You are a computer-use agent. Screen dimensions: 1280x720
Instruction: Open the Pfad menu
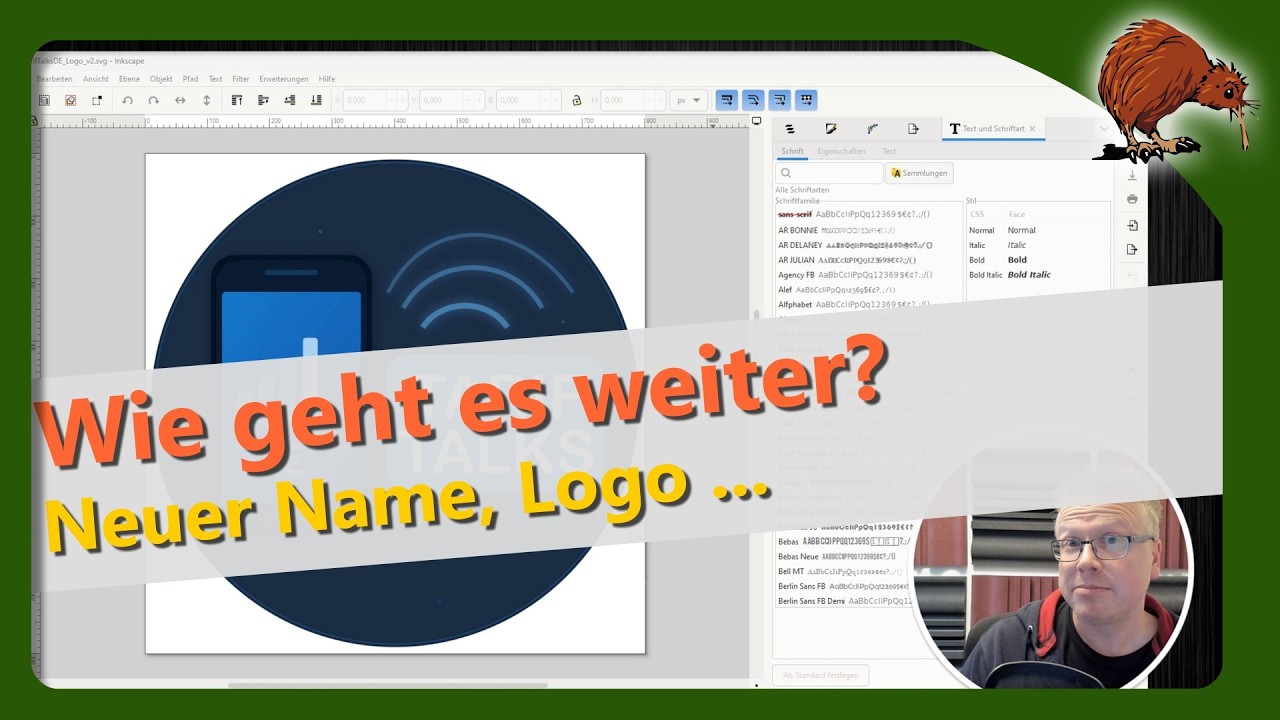coord(190,79)
